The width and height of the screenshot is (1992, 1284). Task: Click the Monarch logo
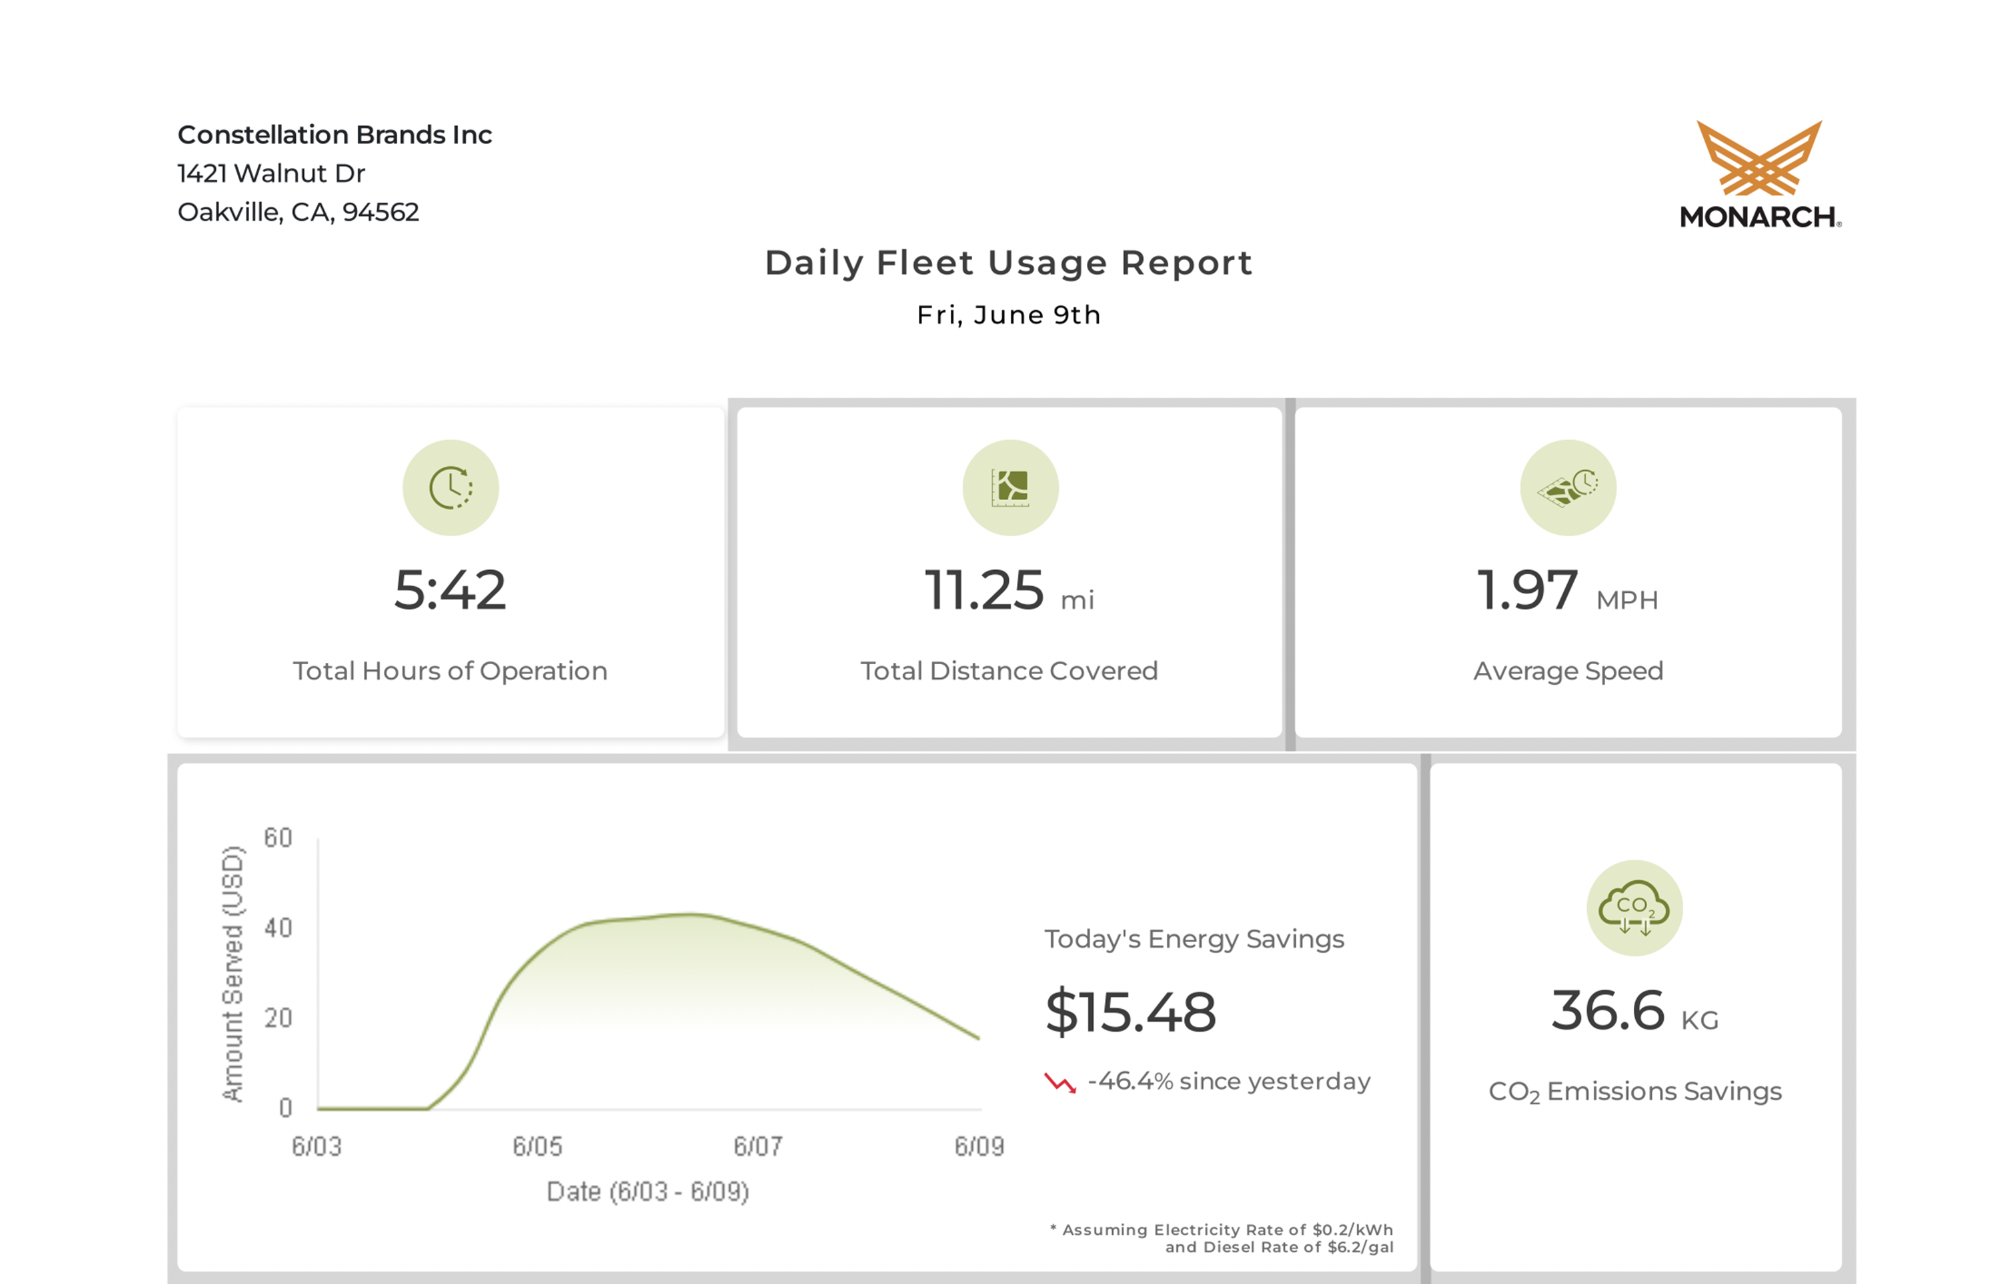pos(1760,175)
